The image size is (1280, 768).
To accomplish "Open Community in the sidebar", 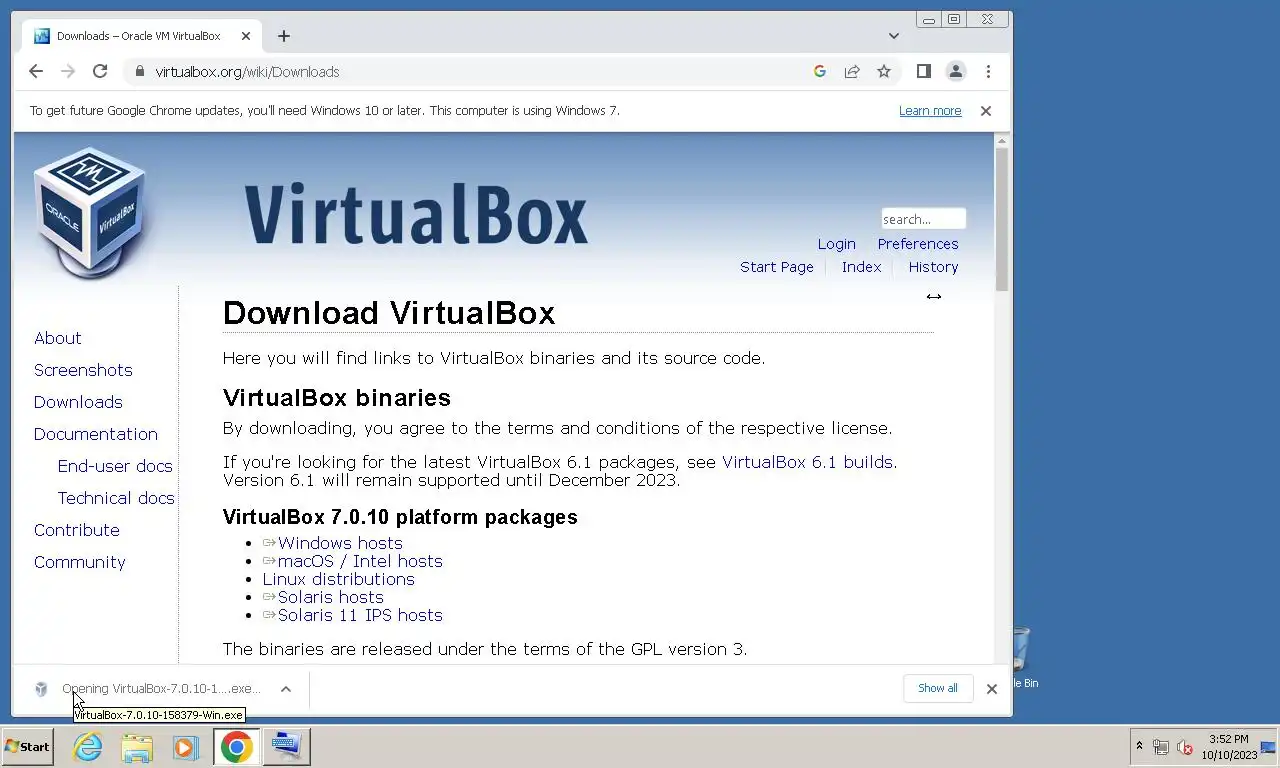I will (x=80, y=562).
